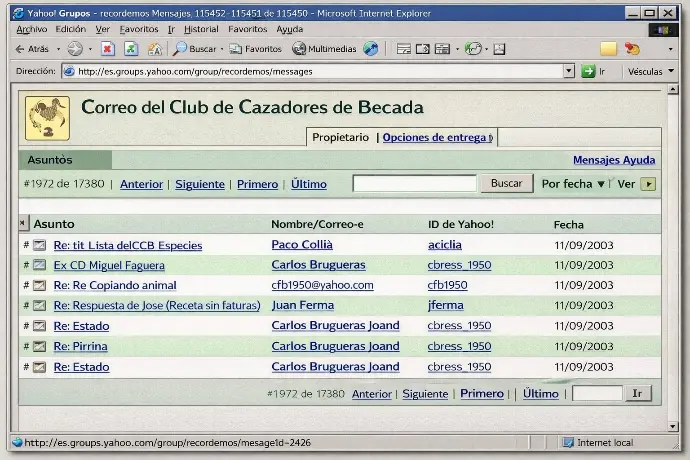Expand the discussion globe dropdown arrow

(x=486, y=49)
